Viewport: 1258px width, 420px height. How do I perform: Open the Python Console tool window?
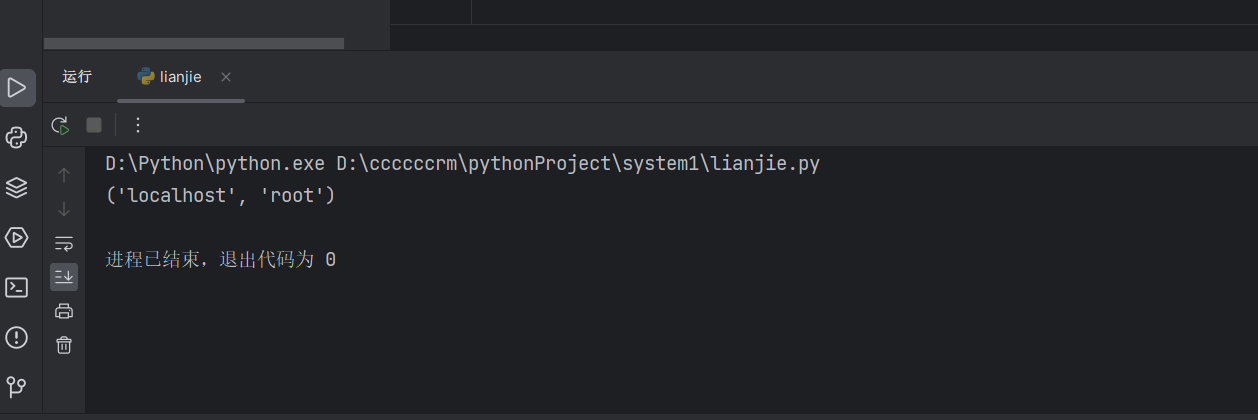[17, 138]
